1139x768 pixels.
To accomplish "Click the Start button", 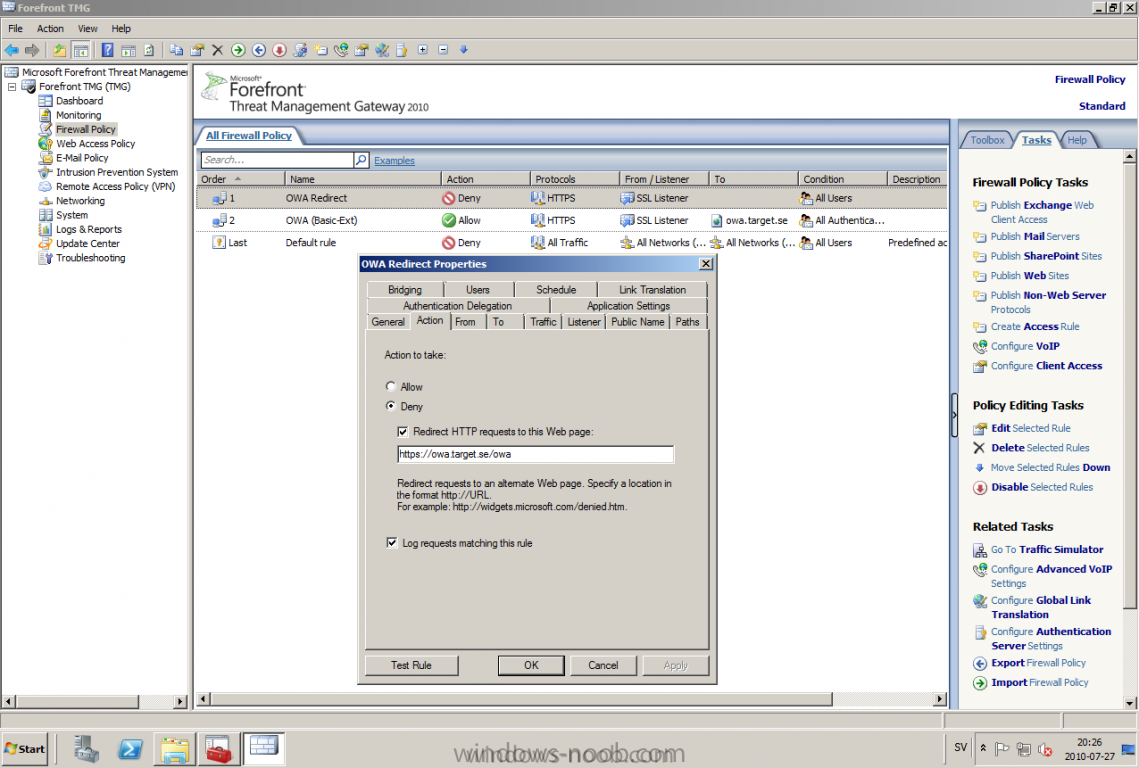I will [25, 749].
